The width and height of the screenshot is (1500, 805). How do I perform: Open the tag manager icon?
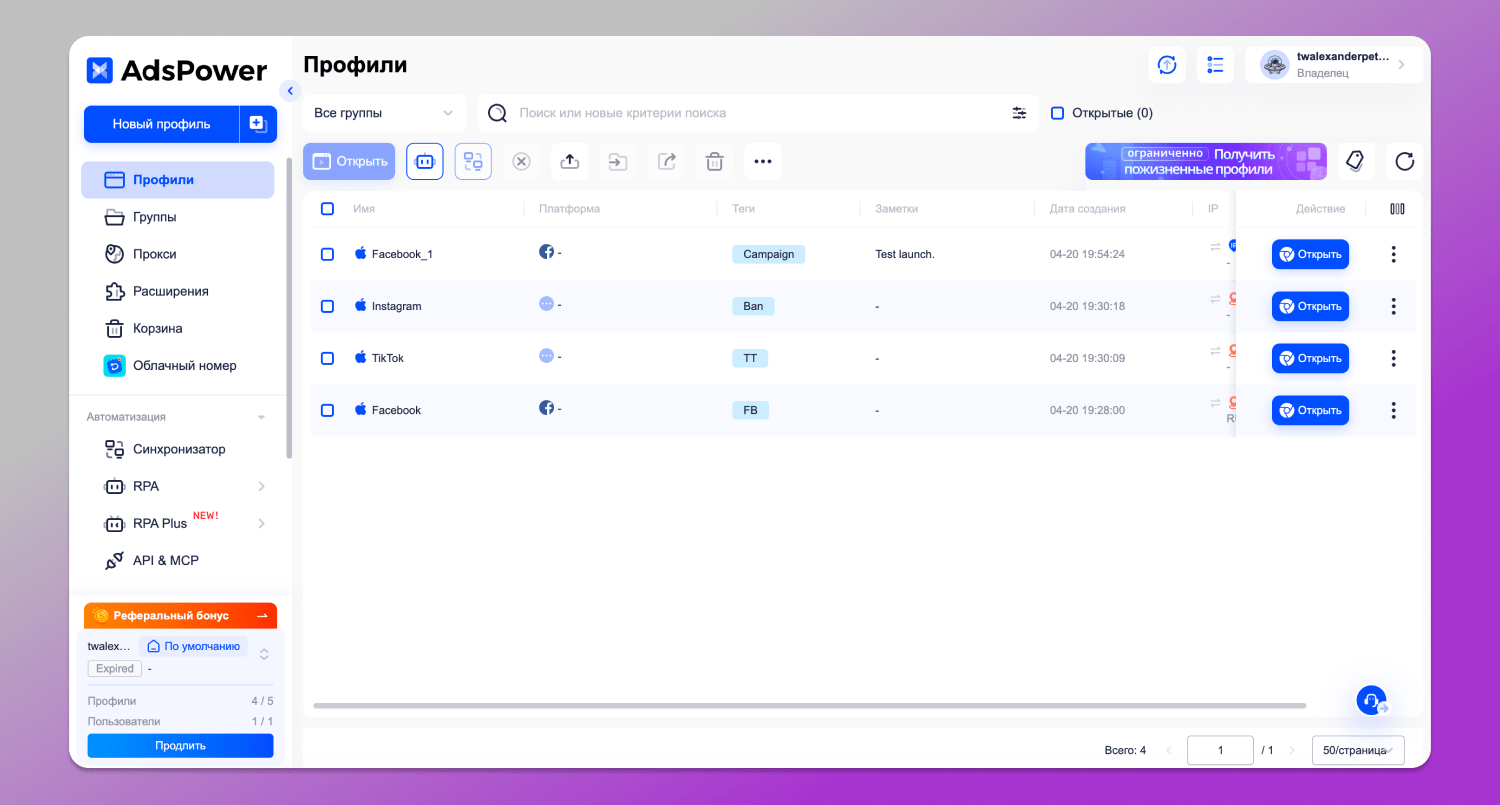pyautogui.click(x=1355, y=161)
